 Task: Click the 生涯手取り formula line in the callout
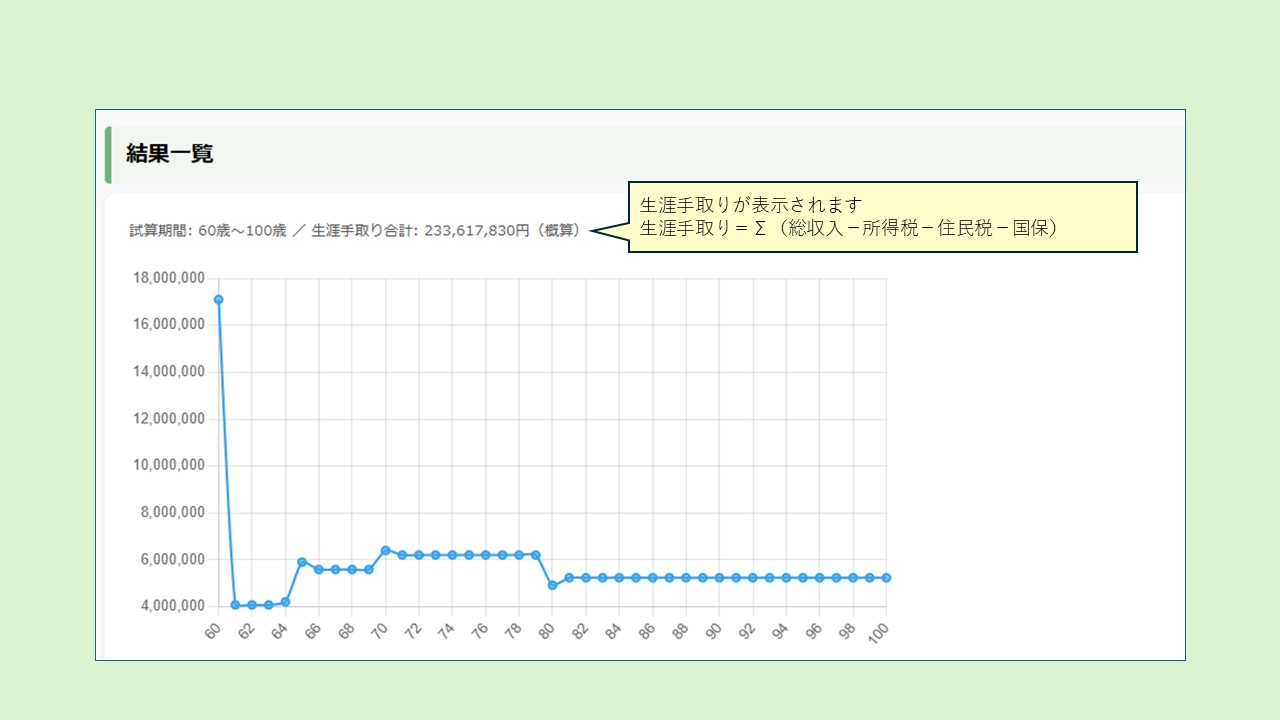pos(848,228)
